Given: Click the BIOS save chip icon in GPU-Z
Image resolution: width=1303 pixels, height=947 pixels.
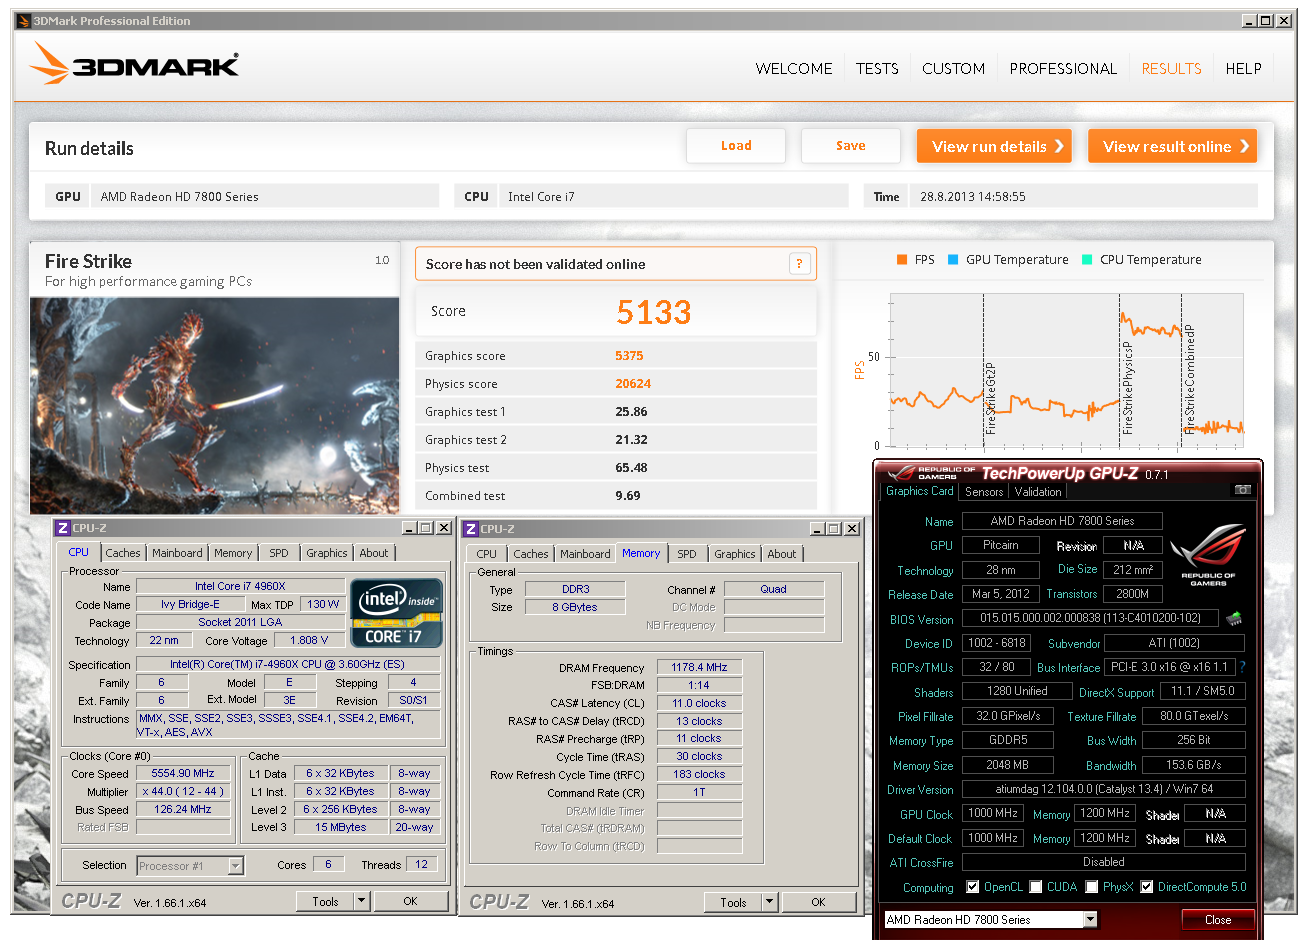Looking at the screenshot, I should [1234, 619].
